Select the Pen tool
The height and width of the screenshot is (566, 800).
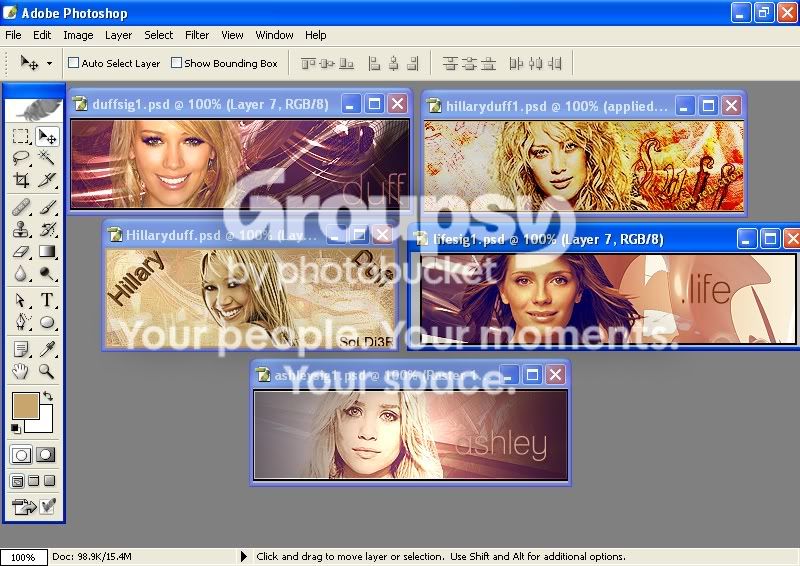[21, 322]
